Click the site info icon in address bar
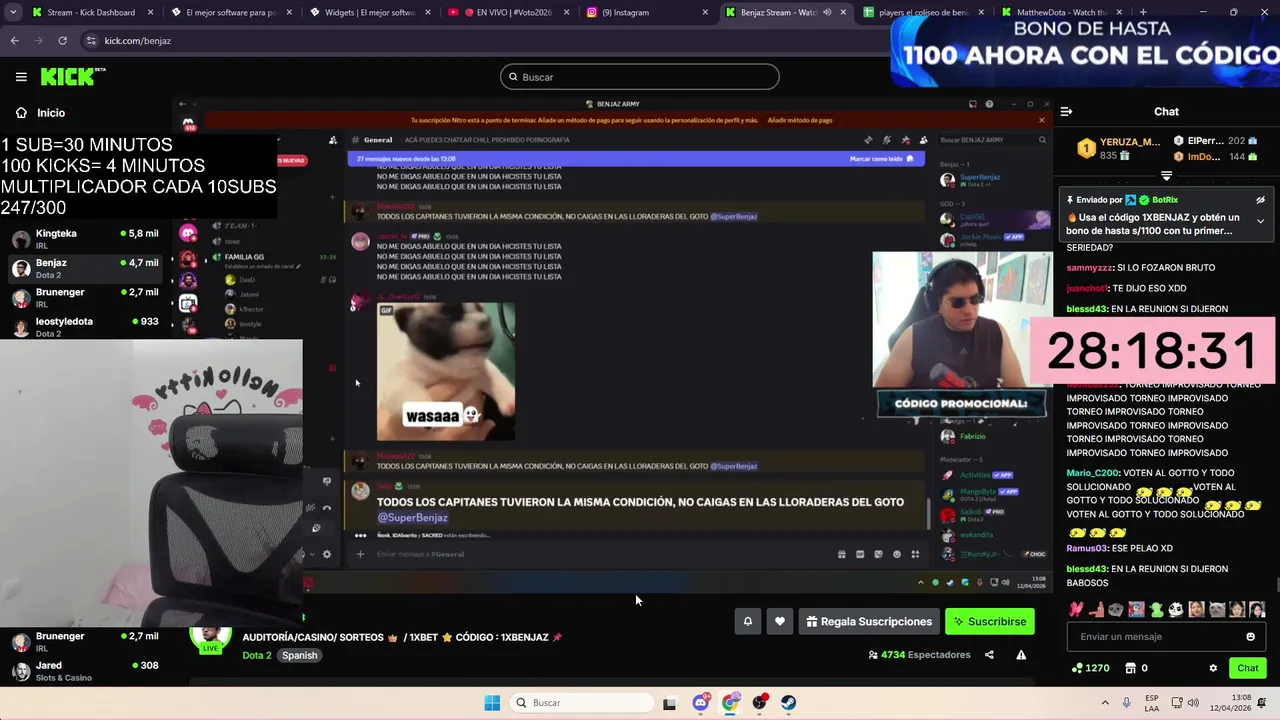The height and width of the screenshot is (720, 1280). click(91, 41)
